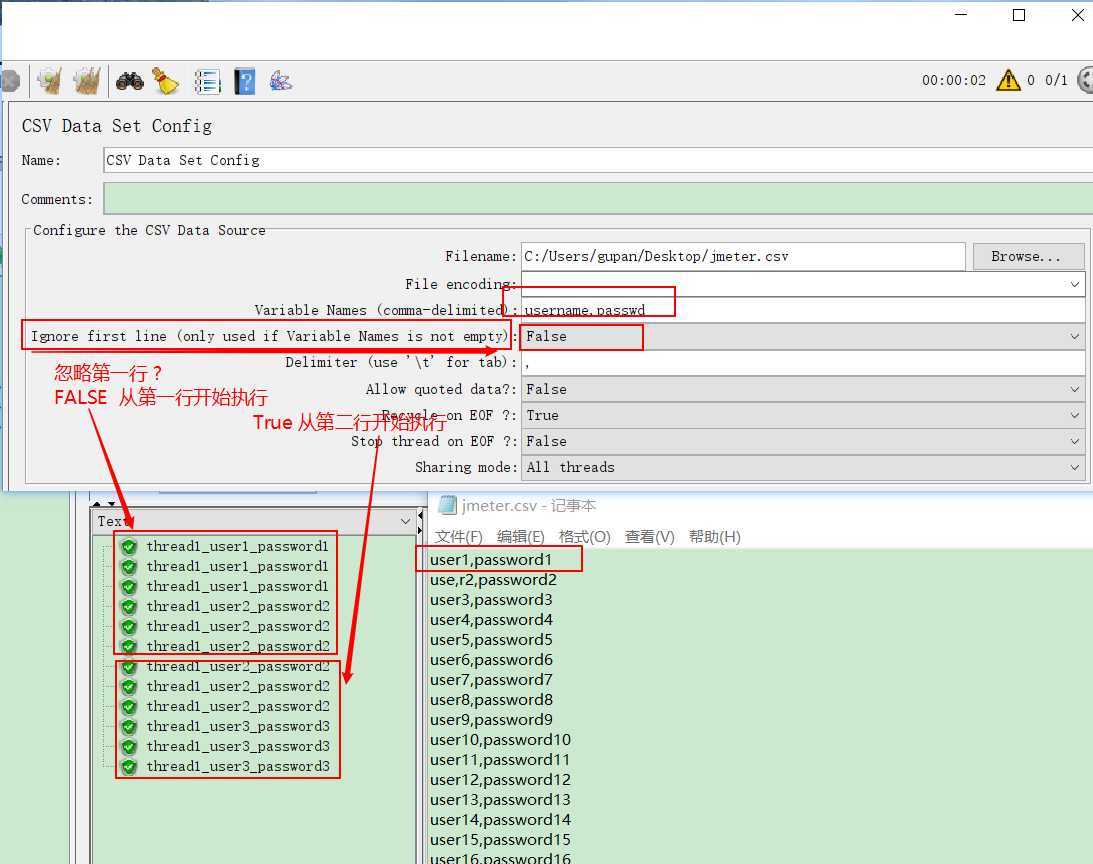Click the Variable Names field
Screen dimensions: 1093x864
(803, 310)
